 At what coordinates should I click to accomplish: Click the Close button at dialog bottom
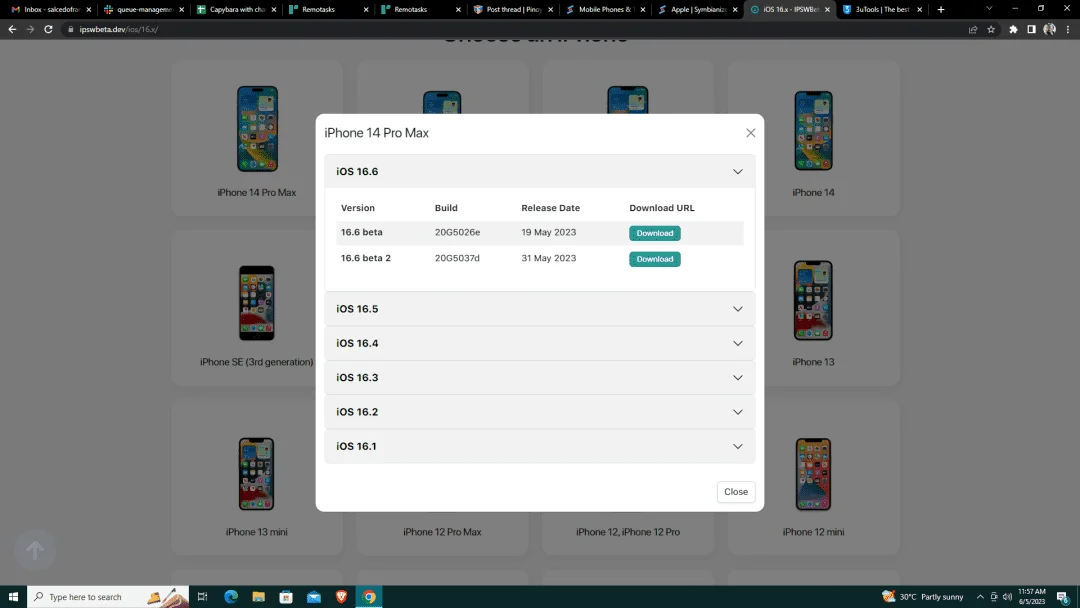[736, 492]
